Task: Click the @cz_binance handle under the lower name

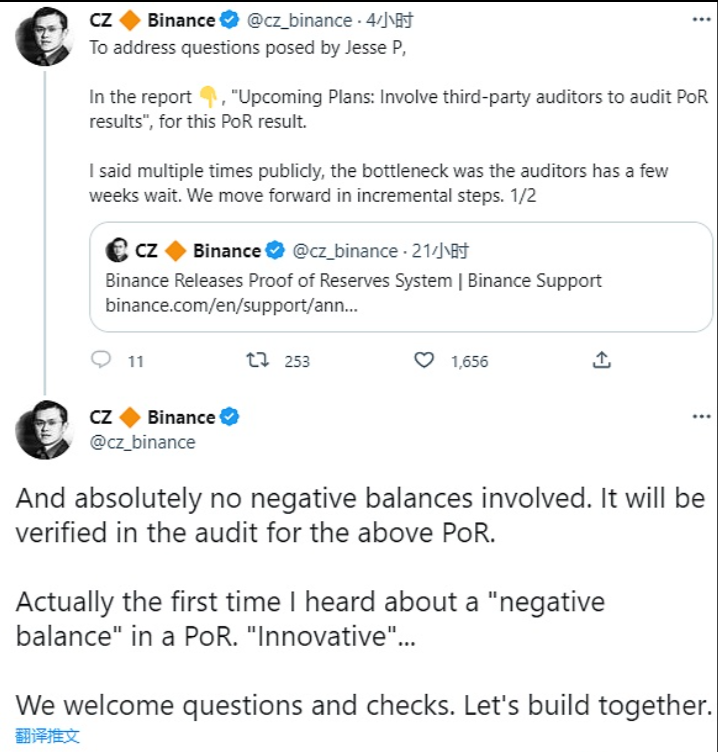Action: click(142, 442)
